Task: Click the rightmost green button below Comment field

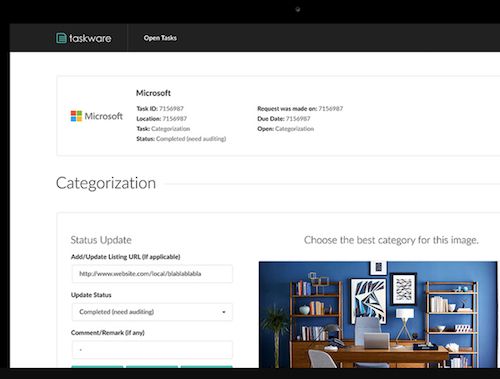Action: [207, 367]
